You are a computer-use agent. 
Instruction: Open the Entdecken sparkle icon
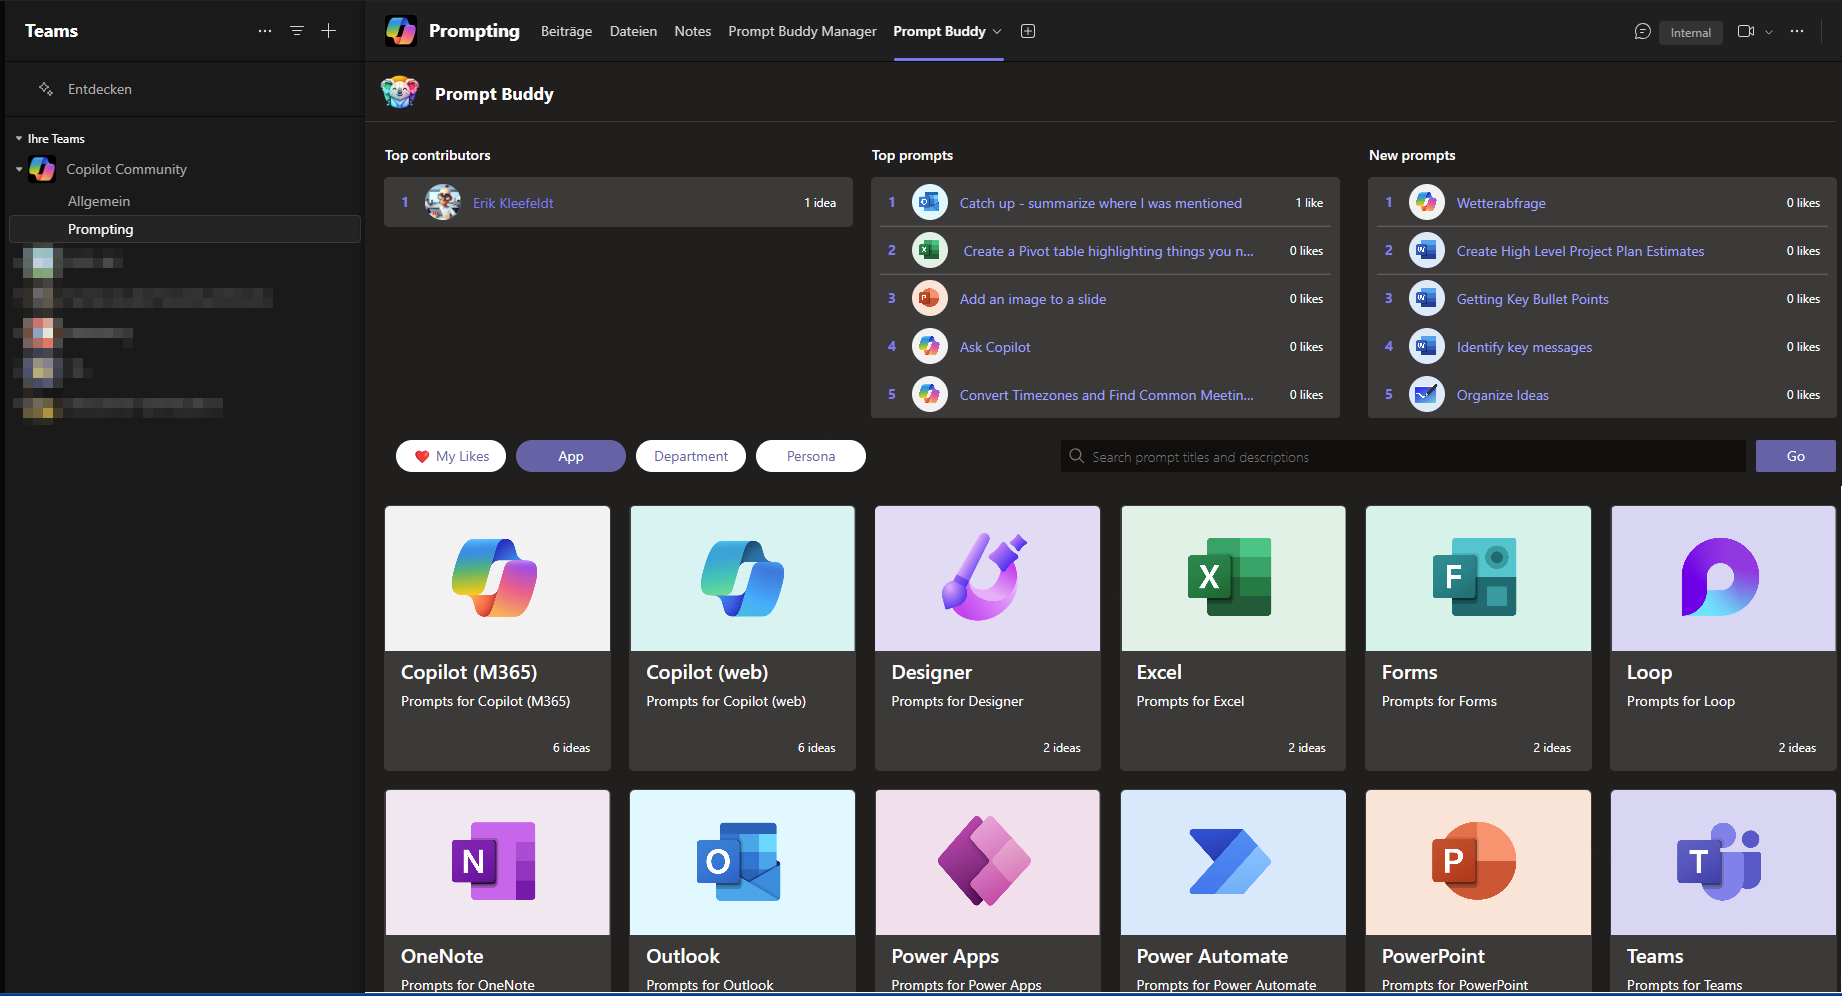point(46,89)
